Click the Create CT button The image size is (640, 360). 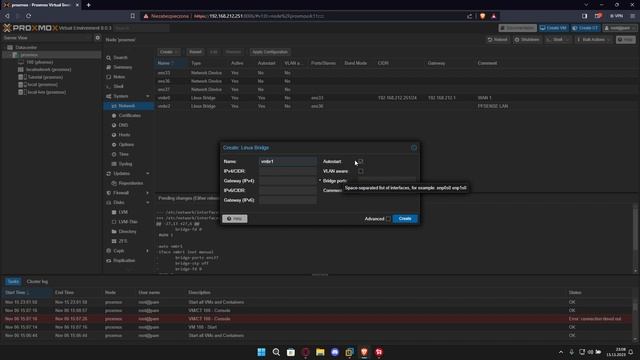click(585, 28)
